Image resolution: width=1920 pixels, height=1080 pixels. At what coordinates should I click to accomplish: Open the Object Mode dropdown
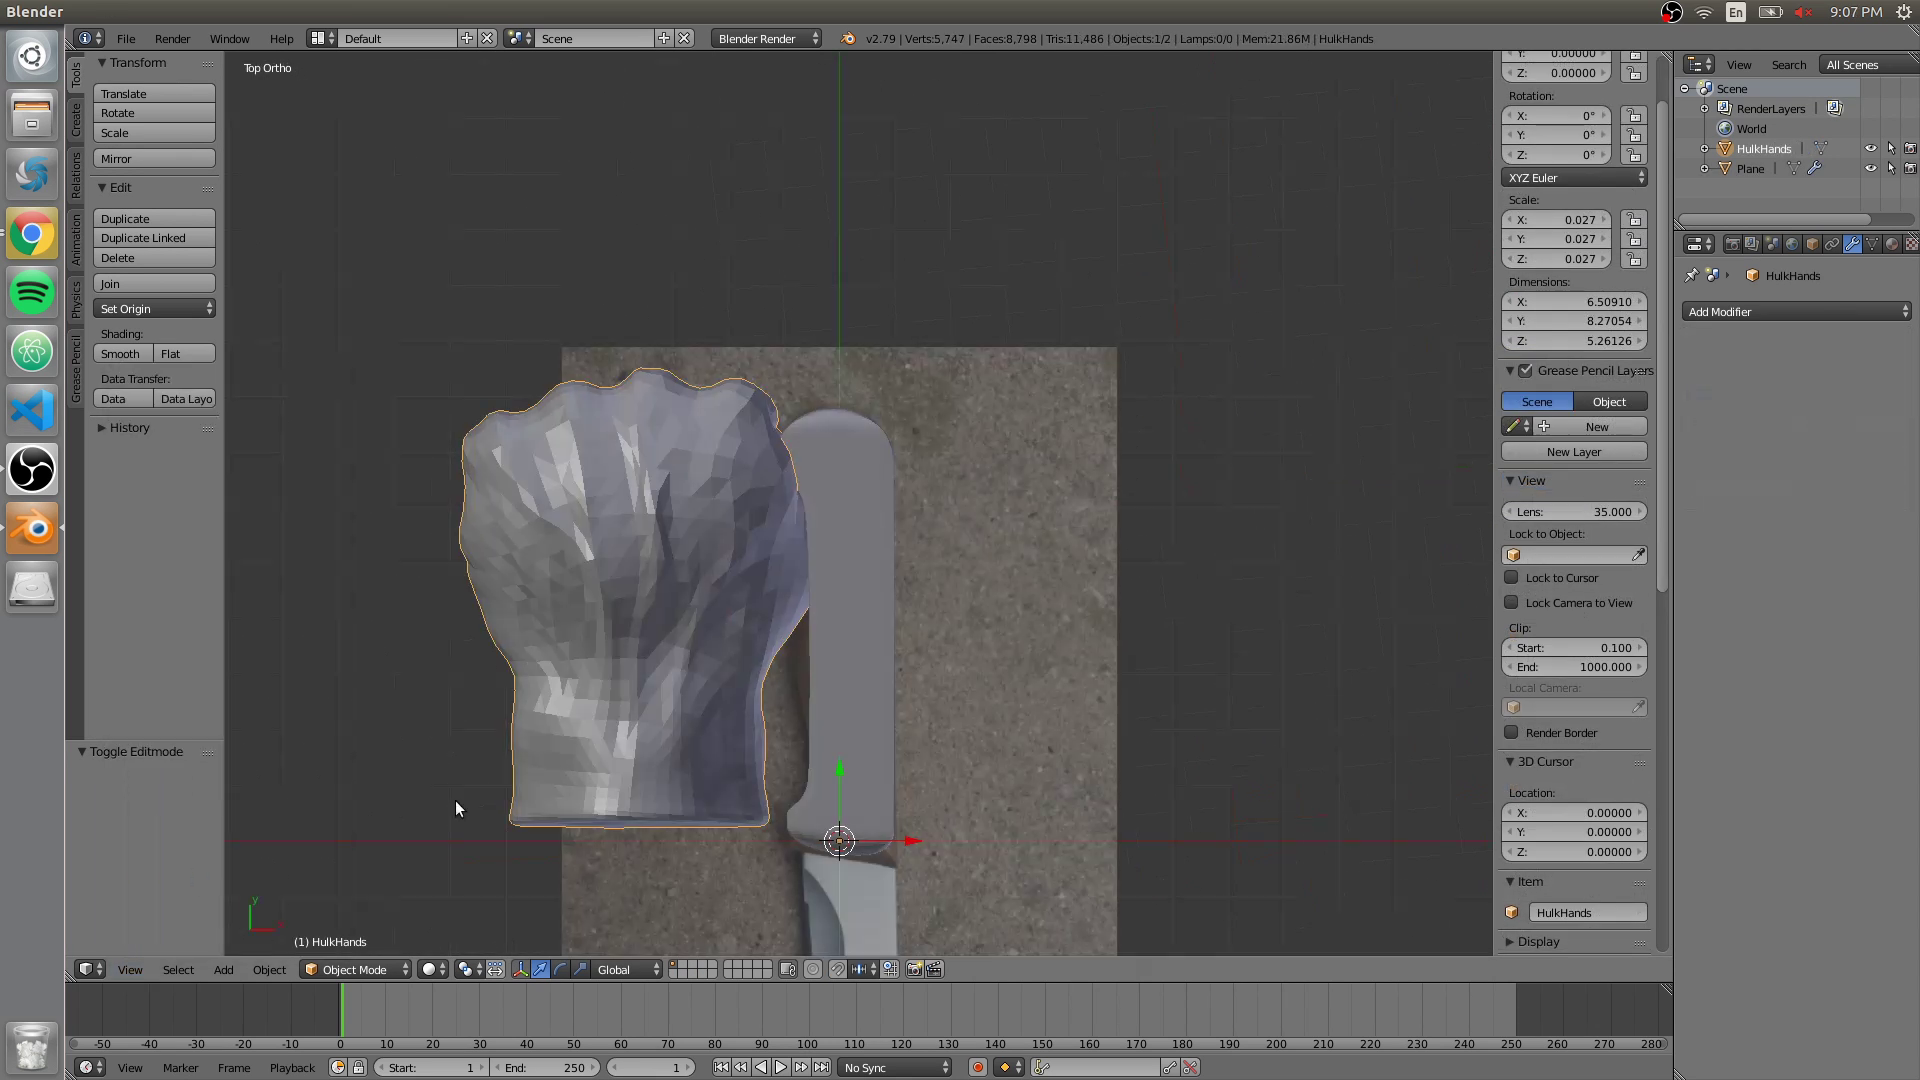[355, 970]
